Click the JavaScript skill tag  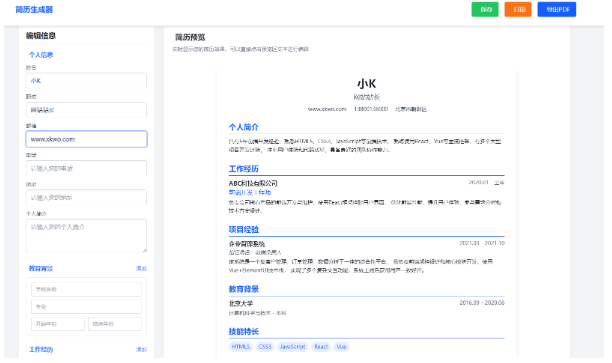click(293, 347)
